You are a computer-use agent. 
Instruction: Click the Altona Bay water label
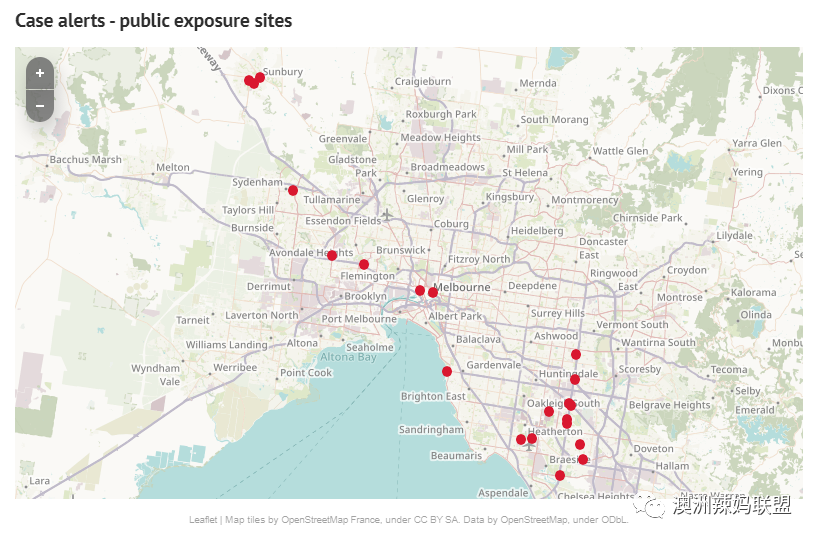348,357
